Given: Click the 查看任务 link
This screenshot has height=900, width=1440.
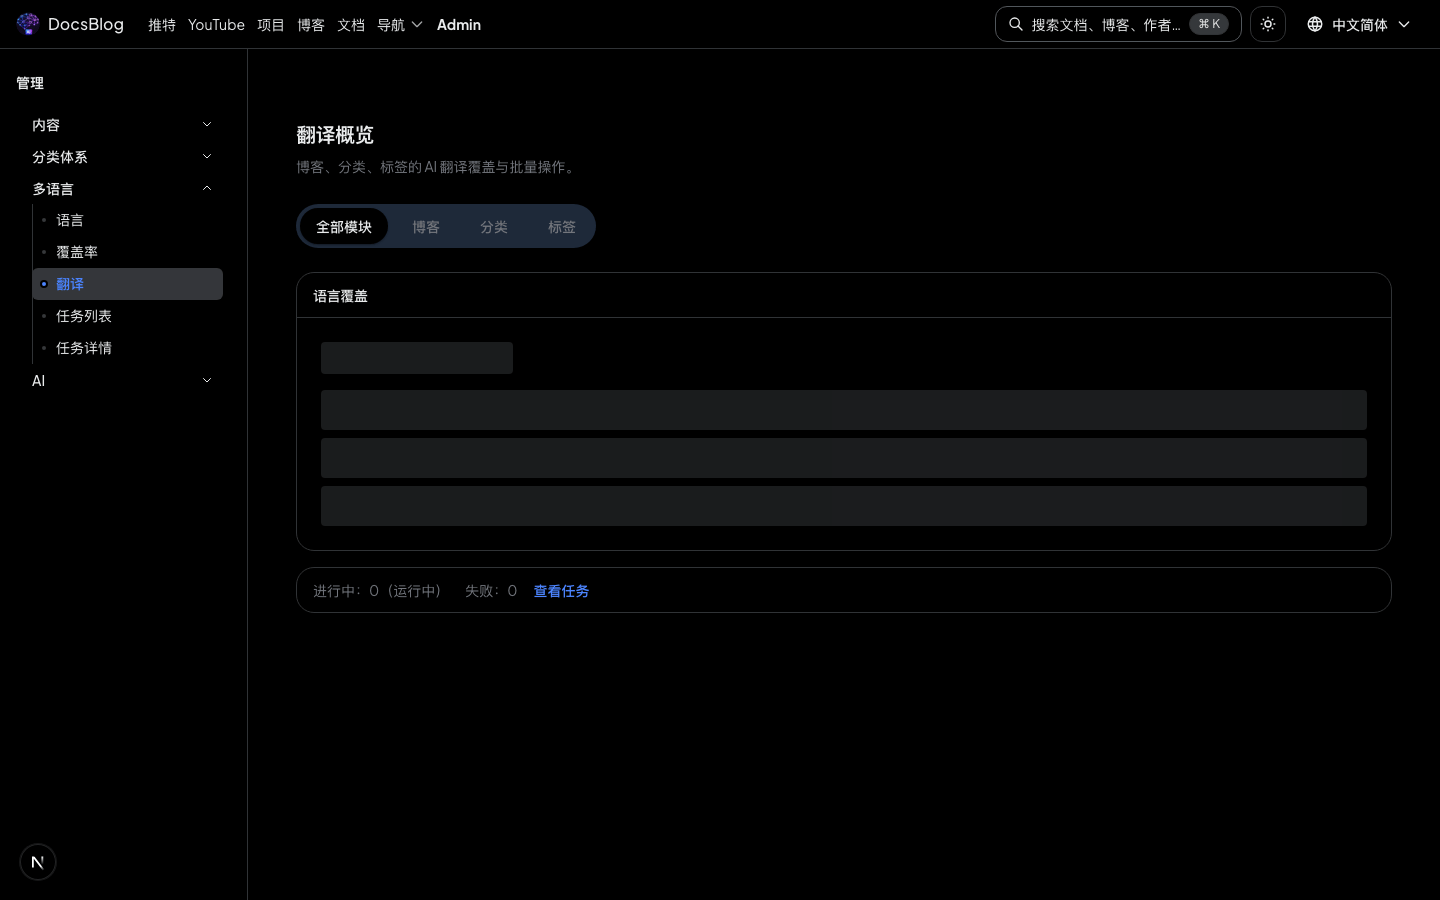Looking at the screenshot, I should (x=561, y=591).
